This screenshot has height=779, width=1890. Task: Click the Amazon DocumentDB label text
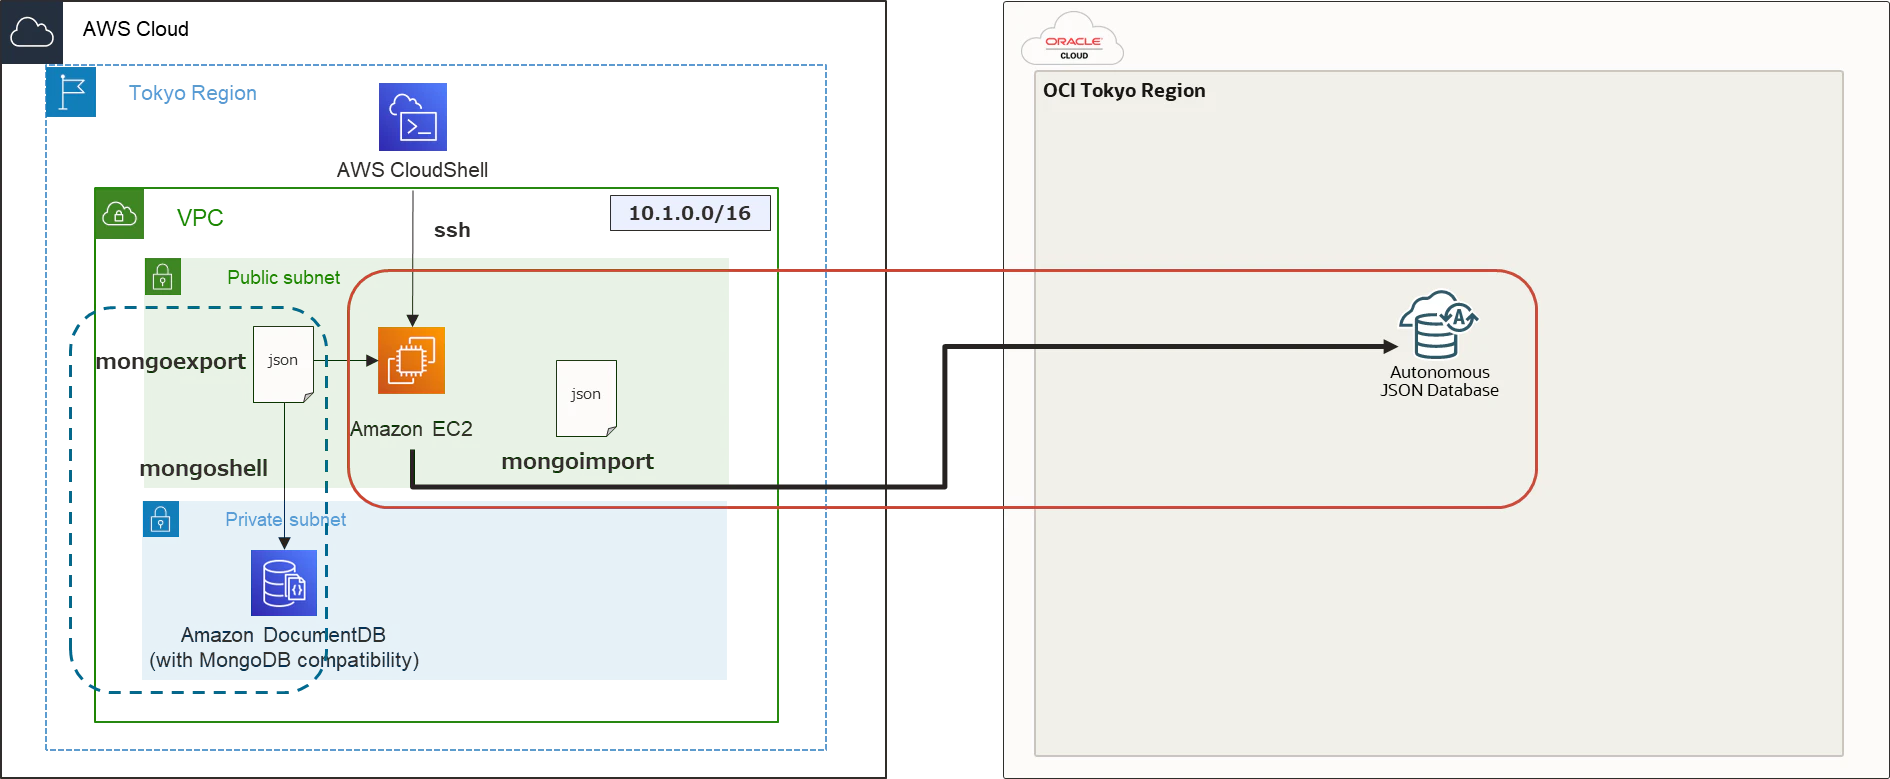point(283,635)
